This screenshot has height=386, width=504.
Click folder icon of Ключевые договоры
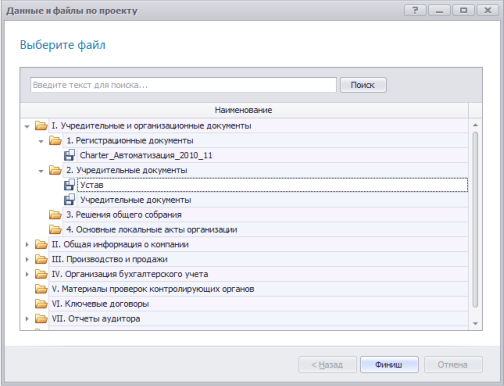[x=41, y=304]
